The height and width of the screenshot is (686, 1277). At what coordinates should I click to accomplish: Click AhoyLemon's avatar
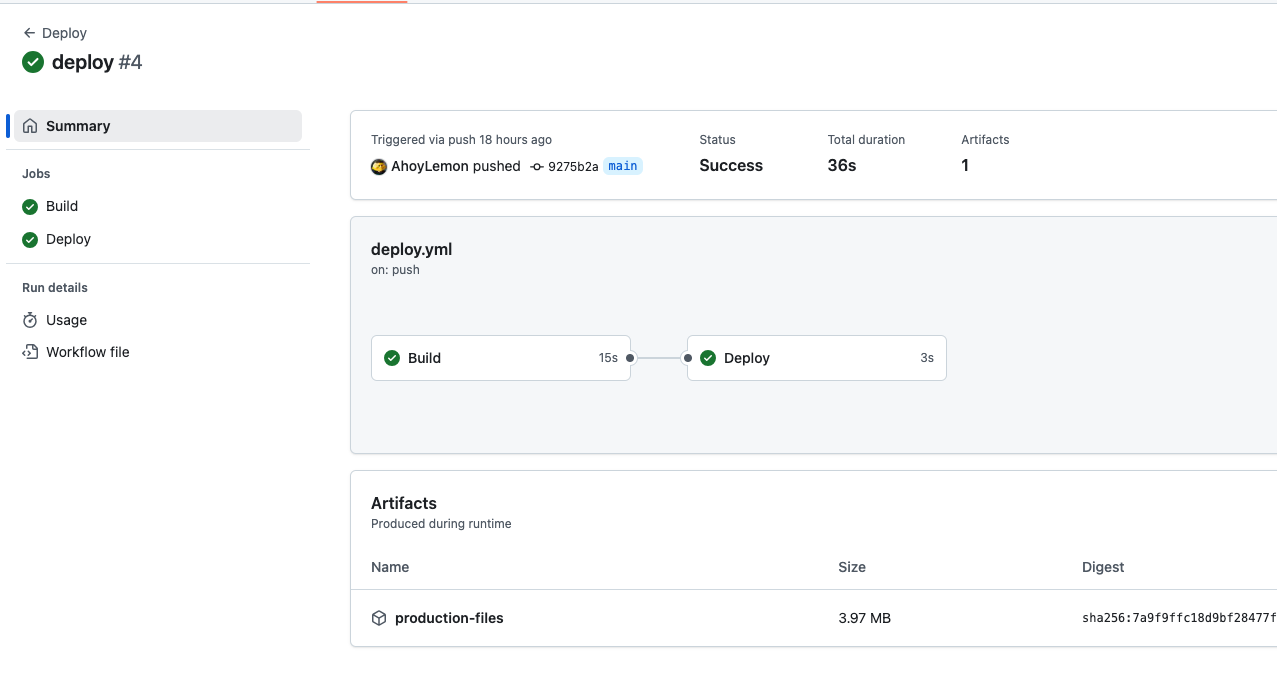tap(378, 166)
